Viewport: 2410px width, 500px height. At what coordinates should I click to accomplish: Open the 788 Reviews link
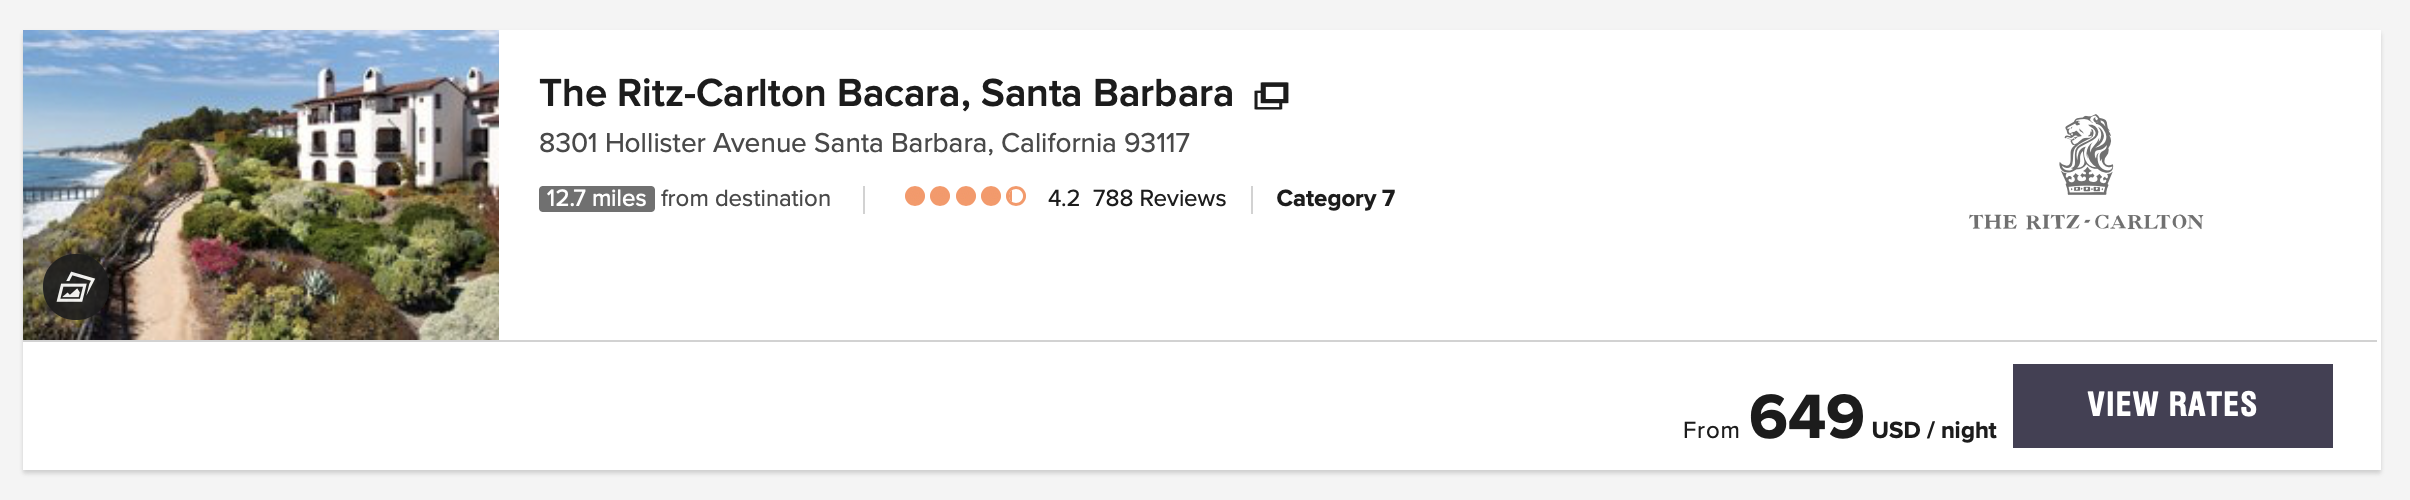click(x=1159, y=199)
